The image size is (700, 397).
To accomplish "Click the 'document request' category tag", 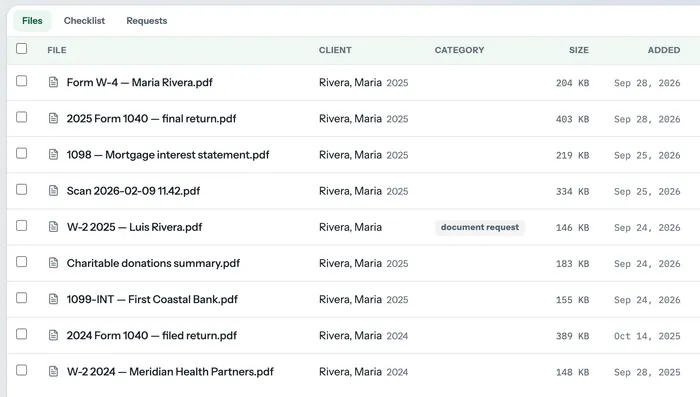I will click(480, 227).
